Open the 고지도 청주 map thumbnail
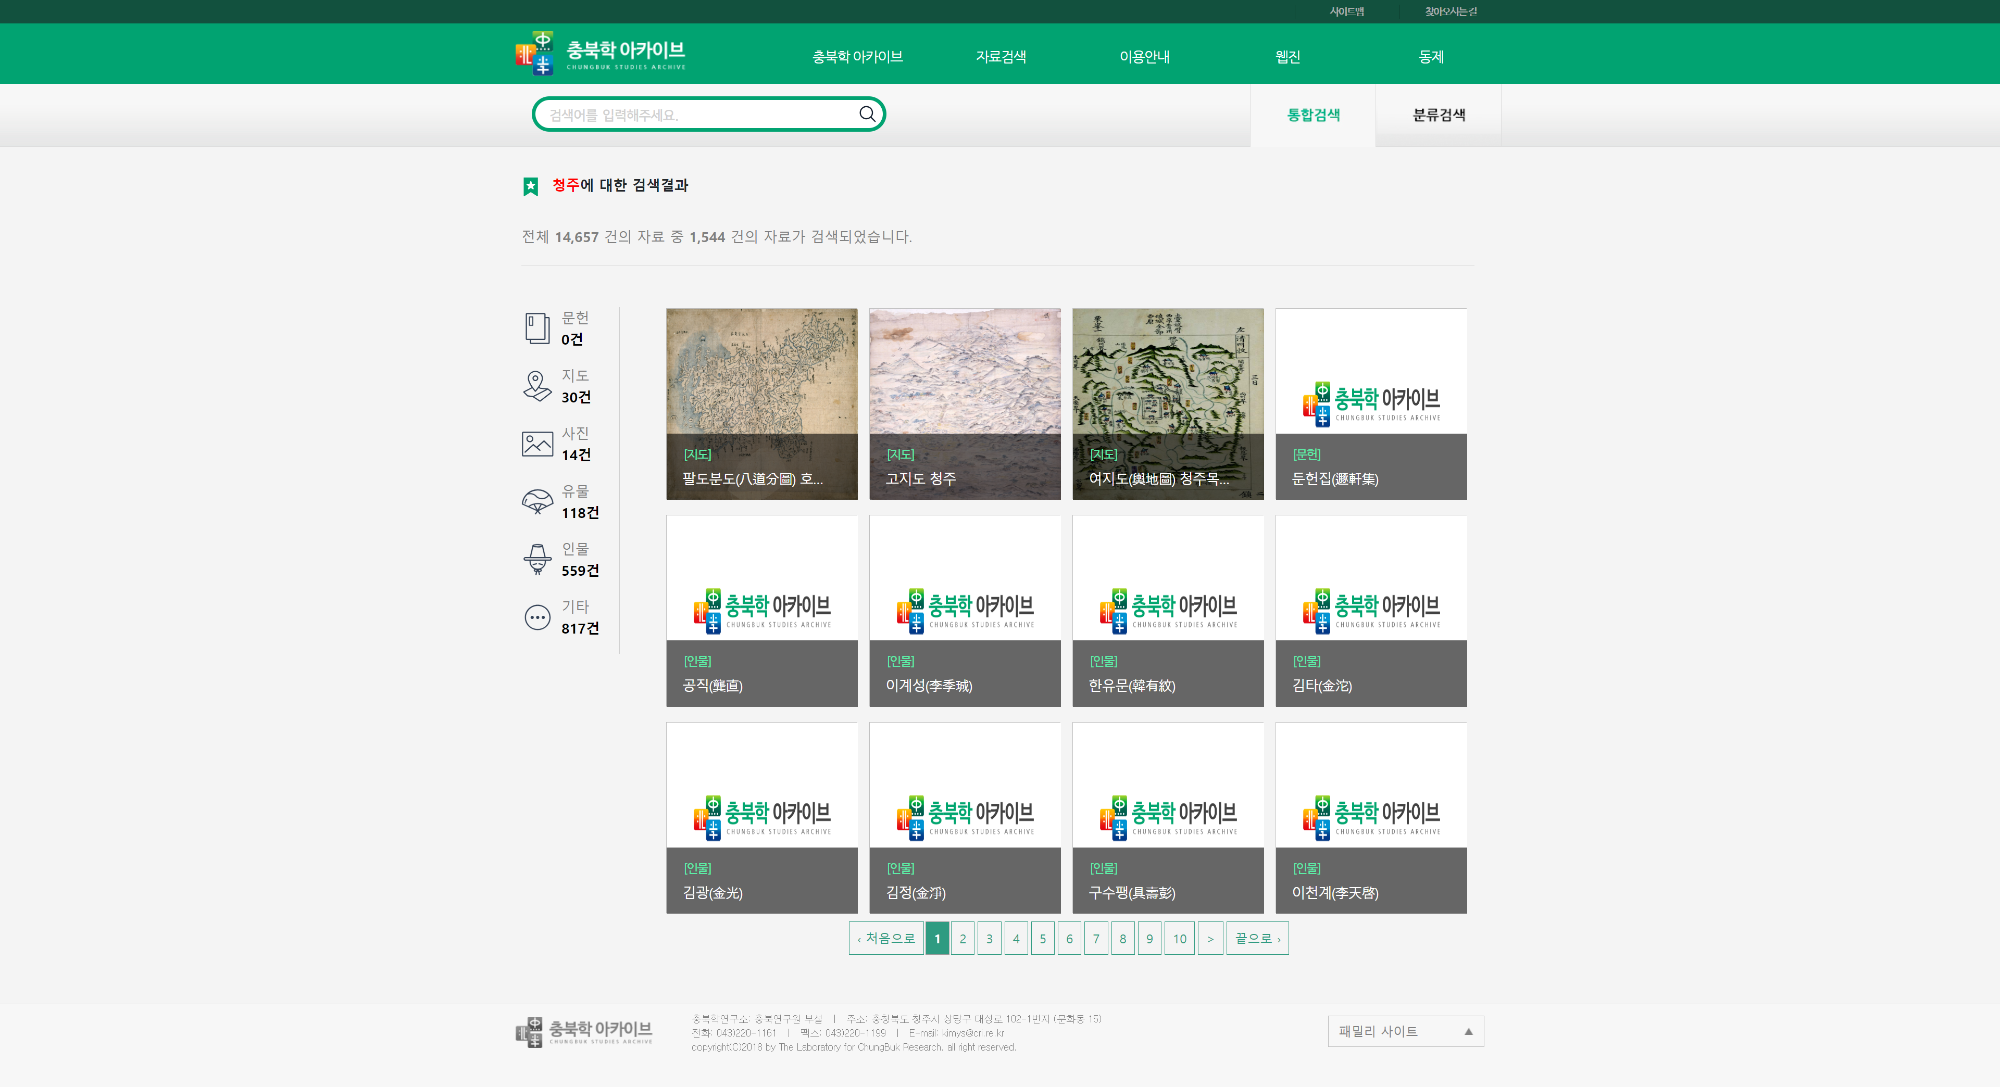 click(964, 403)
